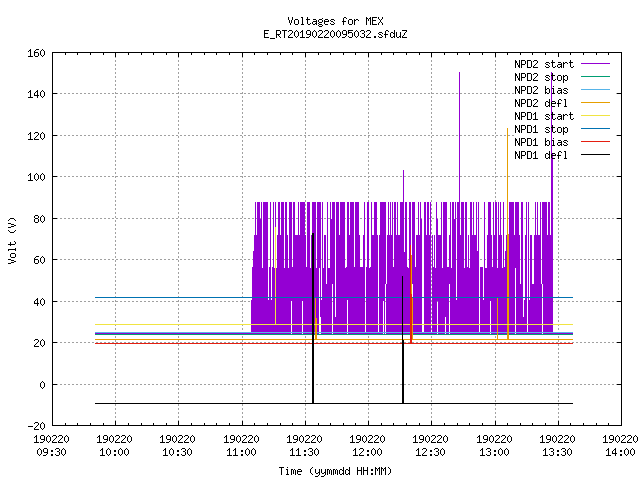Click the x-axis tick label 11:30
The width and height of the screenshot is (640, 480).
click(x=304, y=452)
